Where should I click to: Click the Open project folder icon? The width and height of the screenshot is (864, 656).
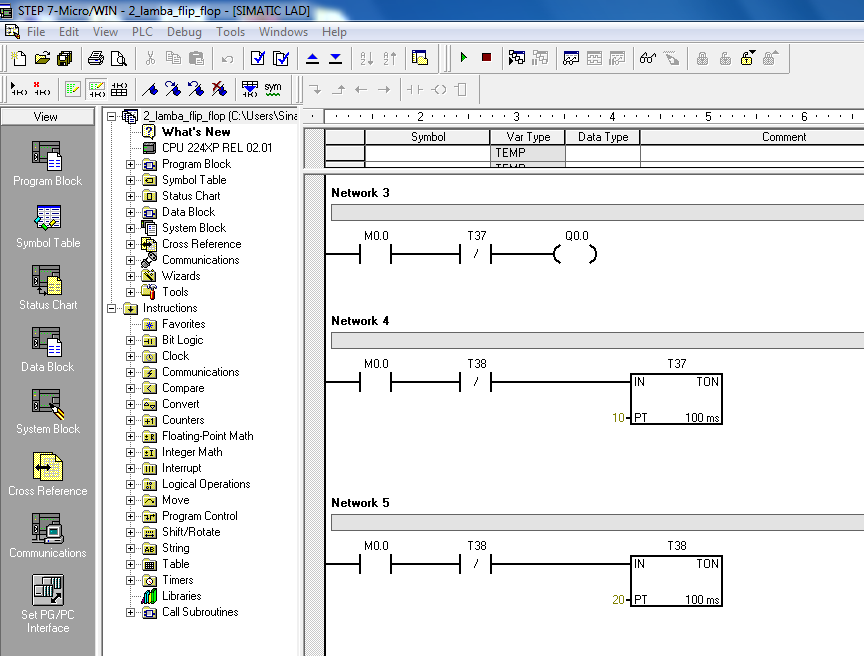(x=42, y=58)
